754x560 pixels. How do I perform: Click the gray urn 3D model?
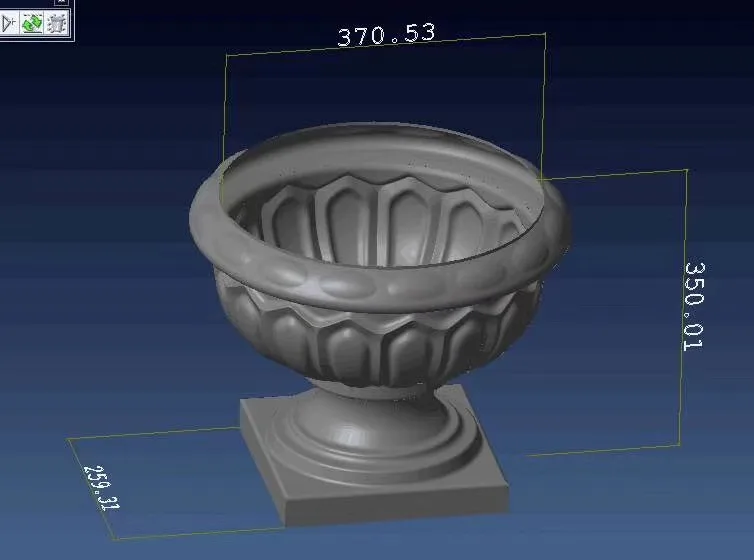click(379, 322)
